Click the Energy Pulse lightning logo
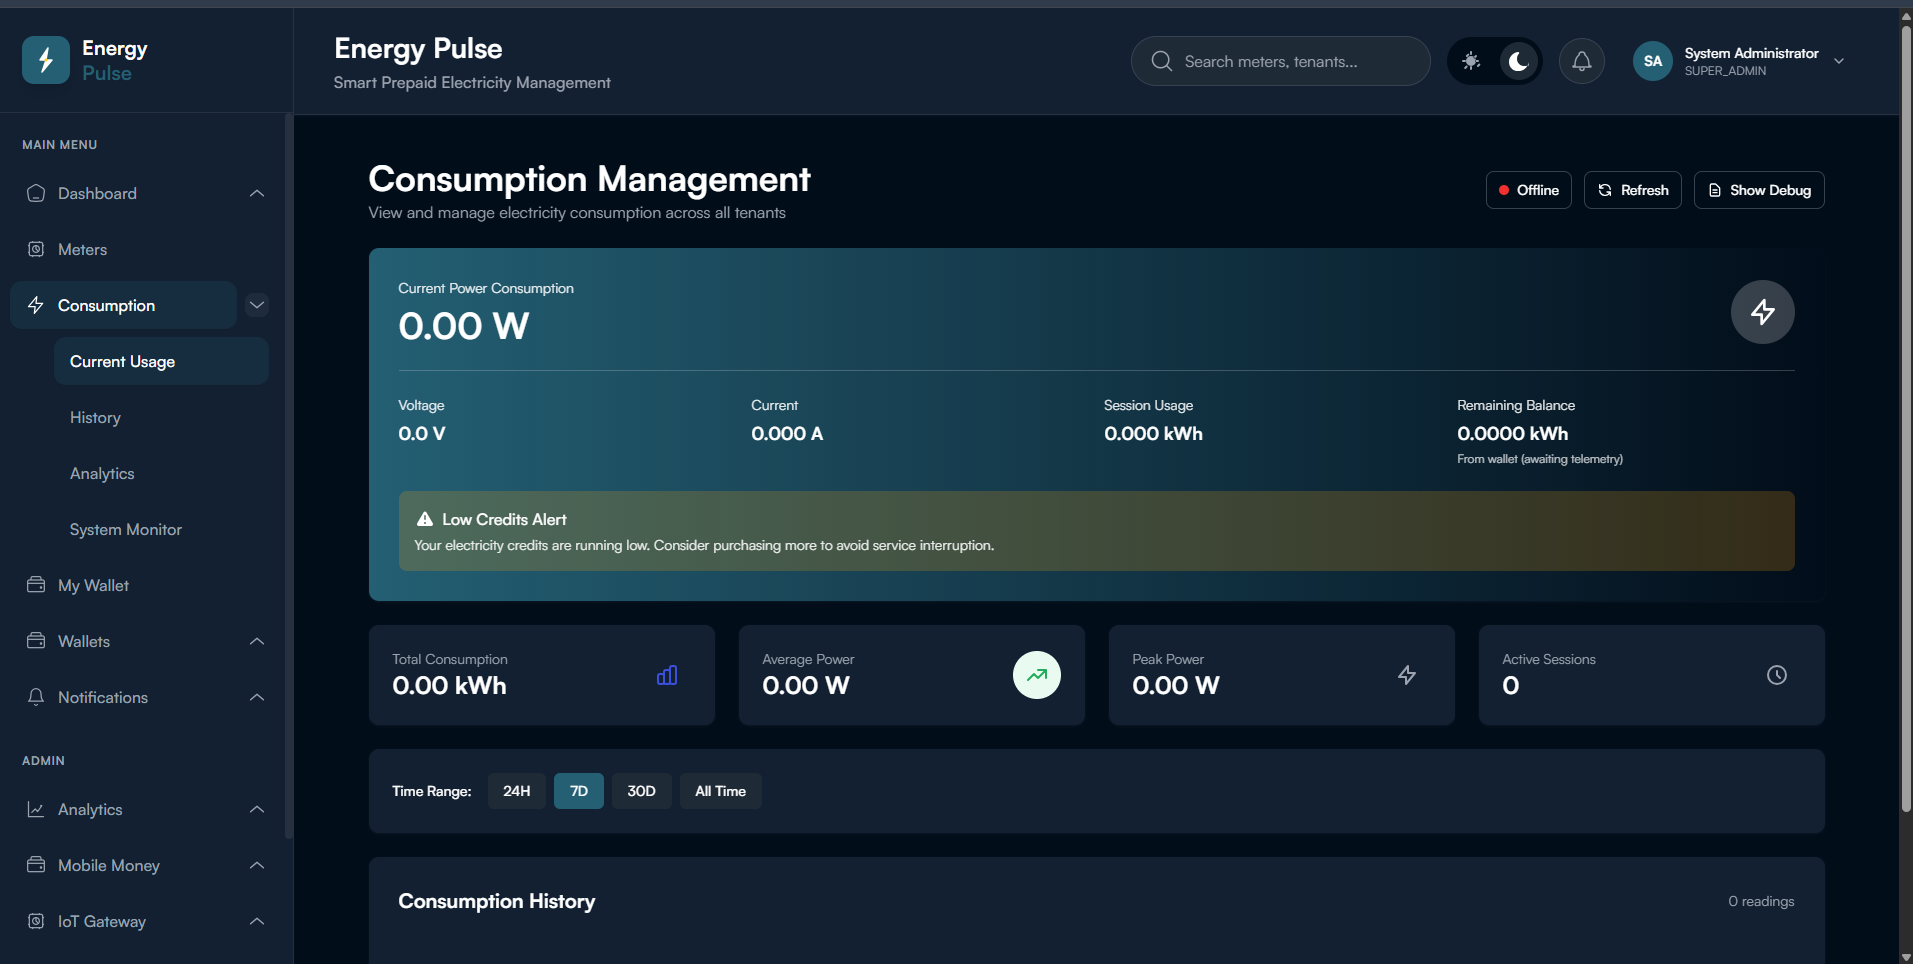1913x964 pixels. 46,60
